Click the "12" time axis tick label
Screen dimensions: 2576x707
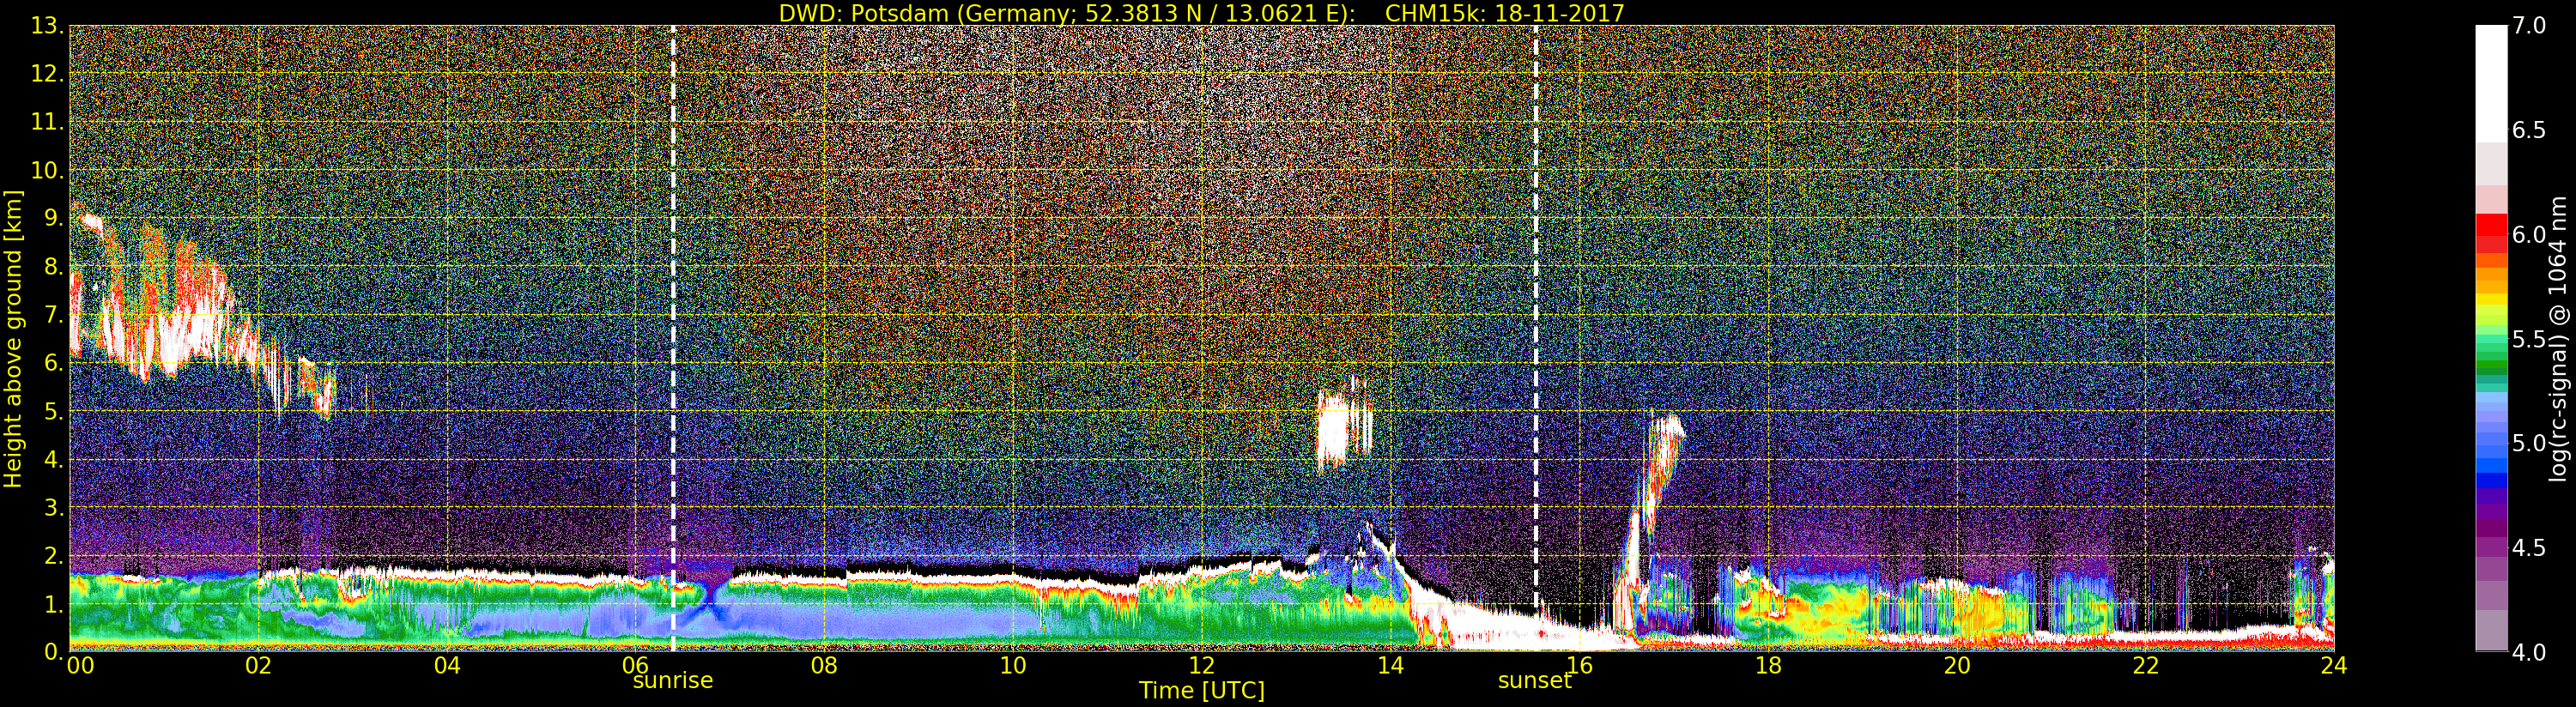click(x=1202, y=665)
